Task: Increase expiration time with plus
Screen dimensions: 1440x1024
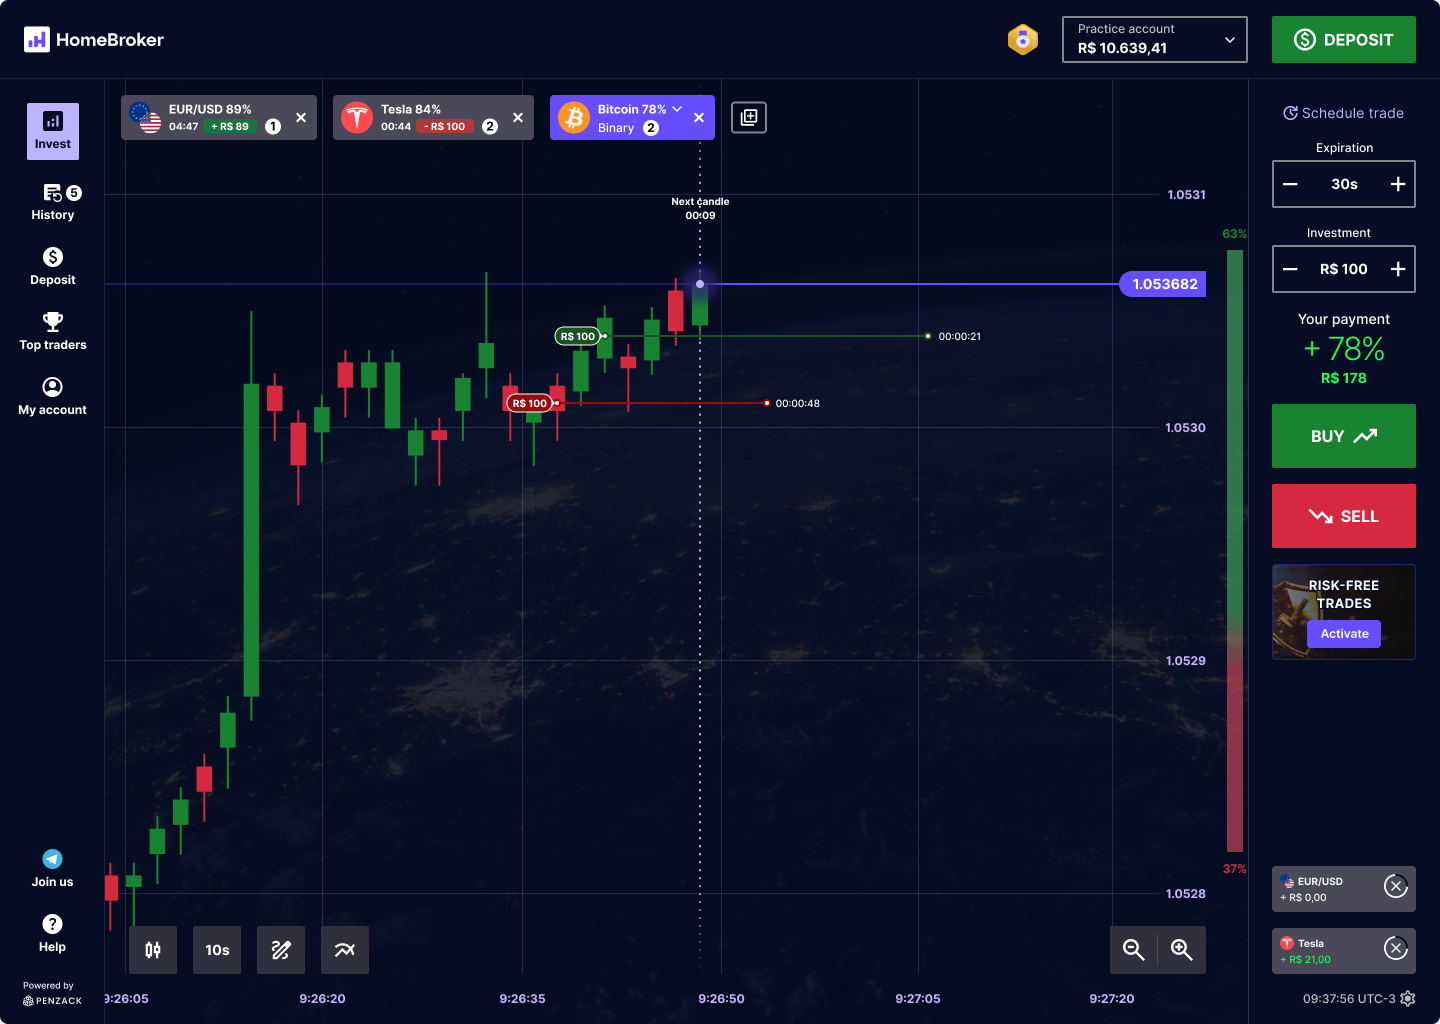Action: click(x=1397, y=184)
